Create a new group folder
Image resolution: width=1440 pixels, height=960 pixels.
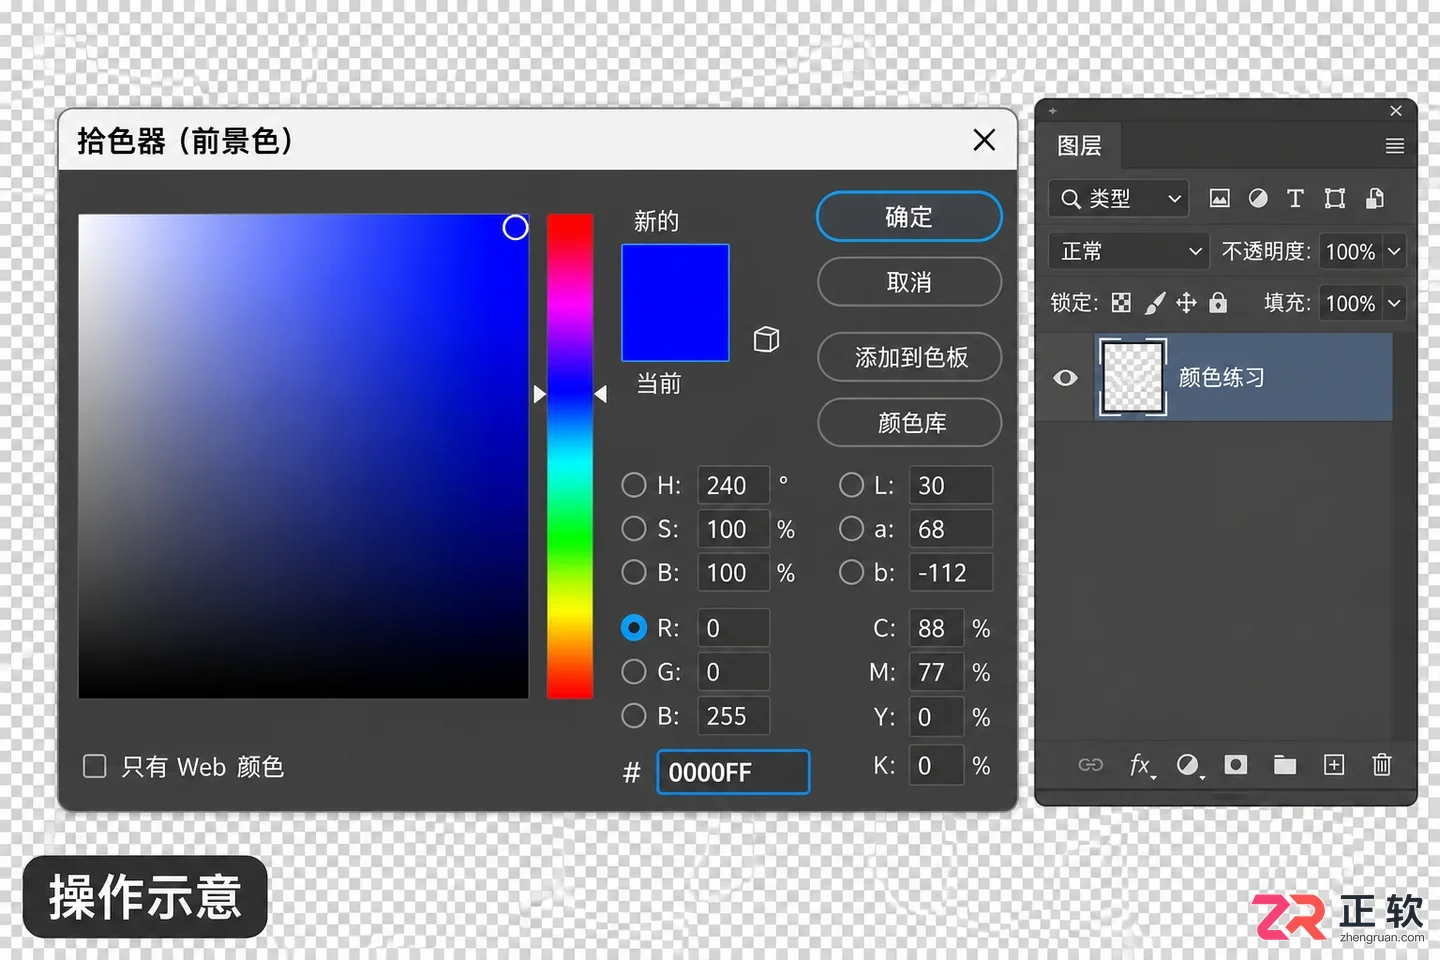point(1285,765)
